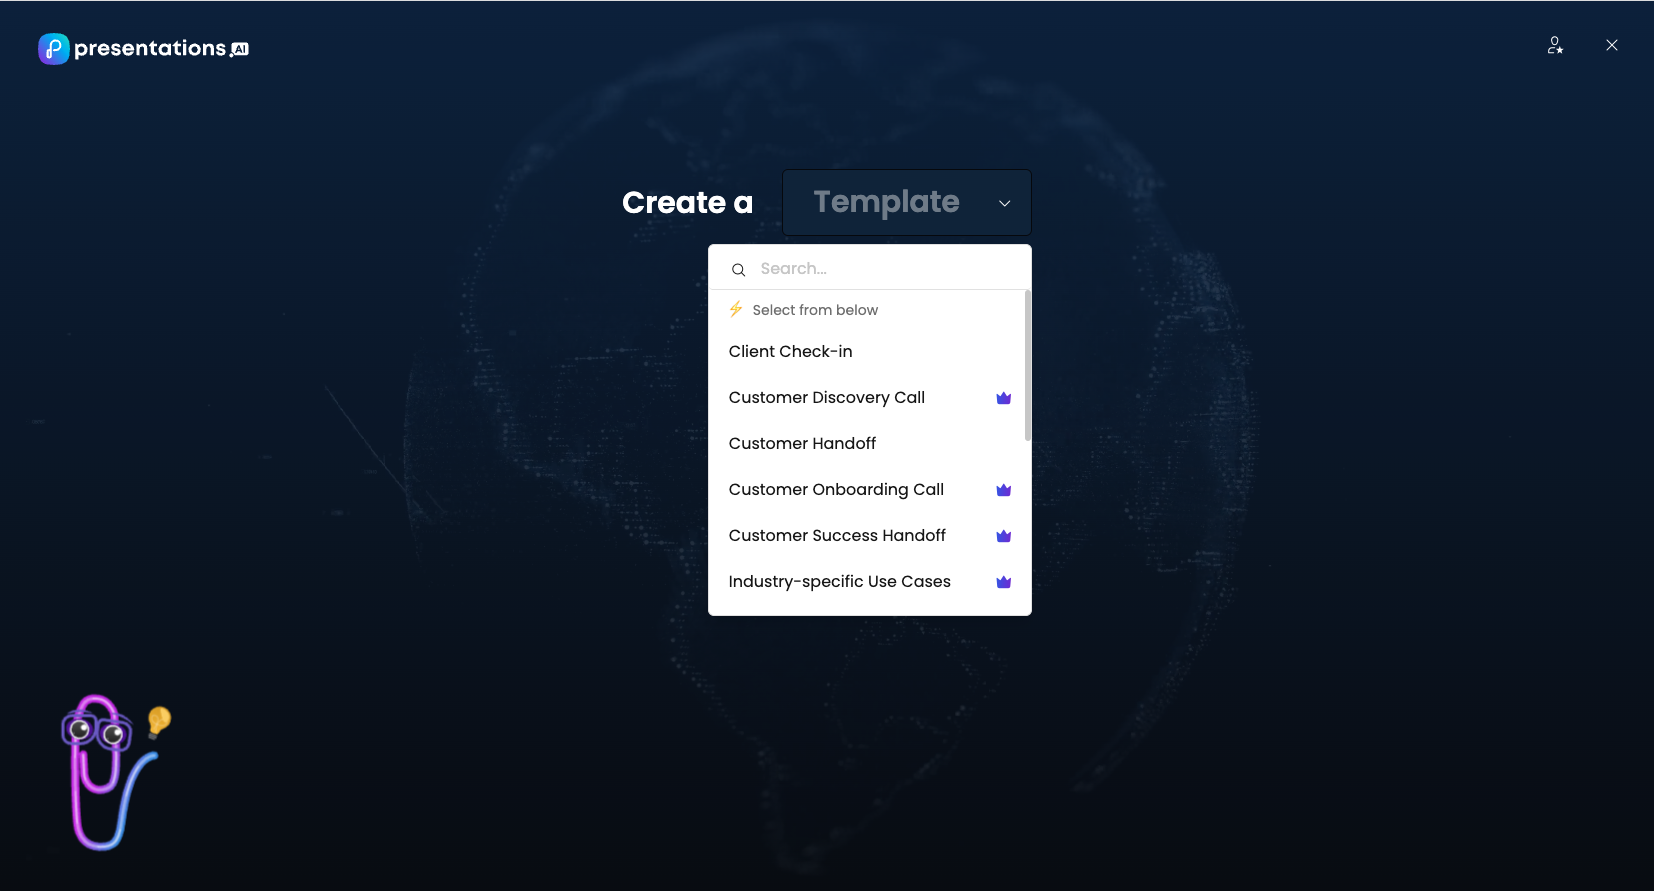The image size is (1654, 891).
Task: Click the template list scrollbar
Action: 1027,366
